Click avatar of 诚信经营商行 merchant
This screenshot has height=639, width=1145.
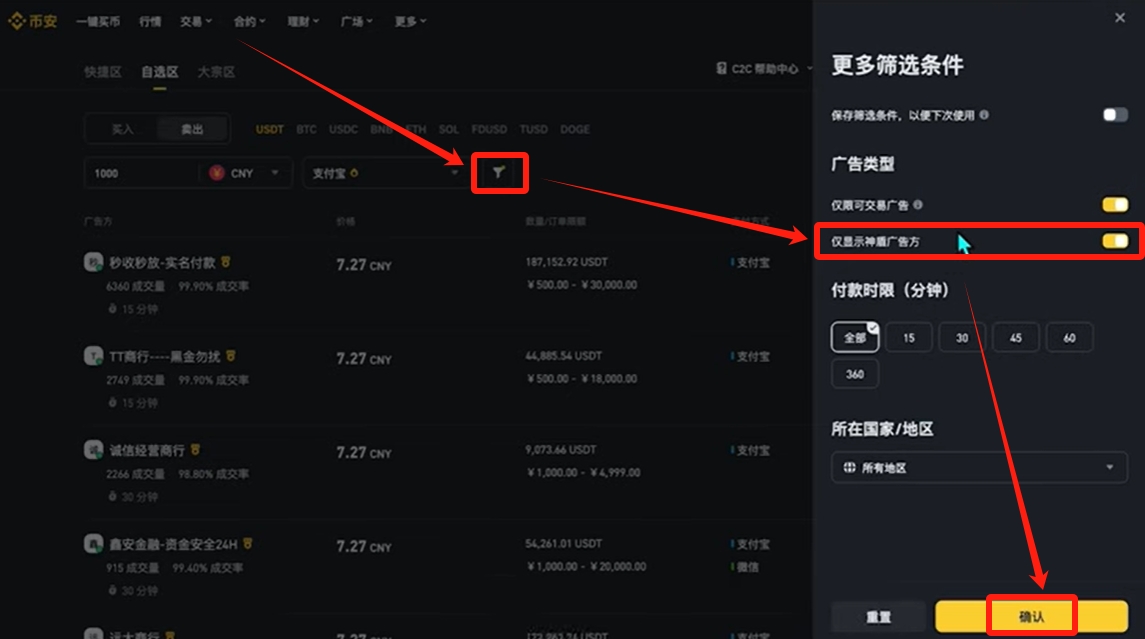(x=93, y=450)
